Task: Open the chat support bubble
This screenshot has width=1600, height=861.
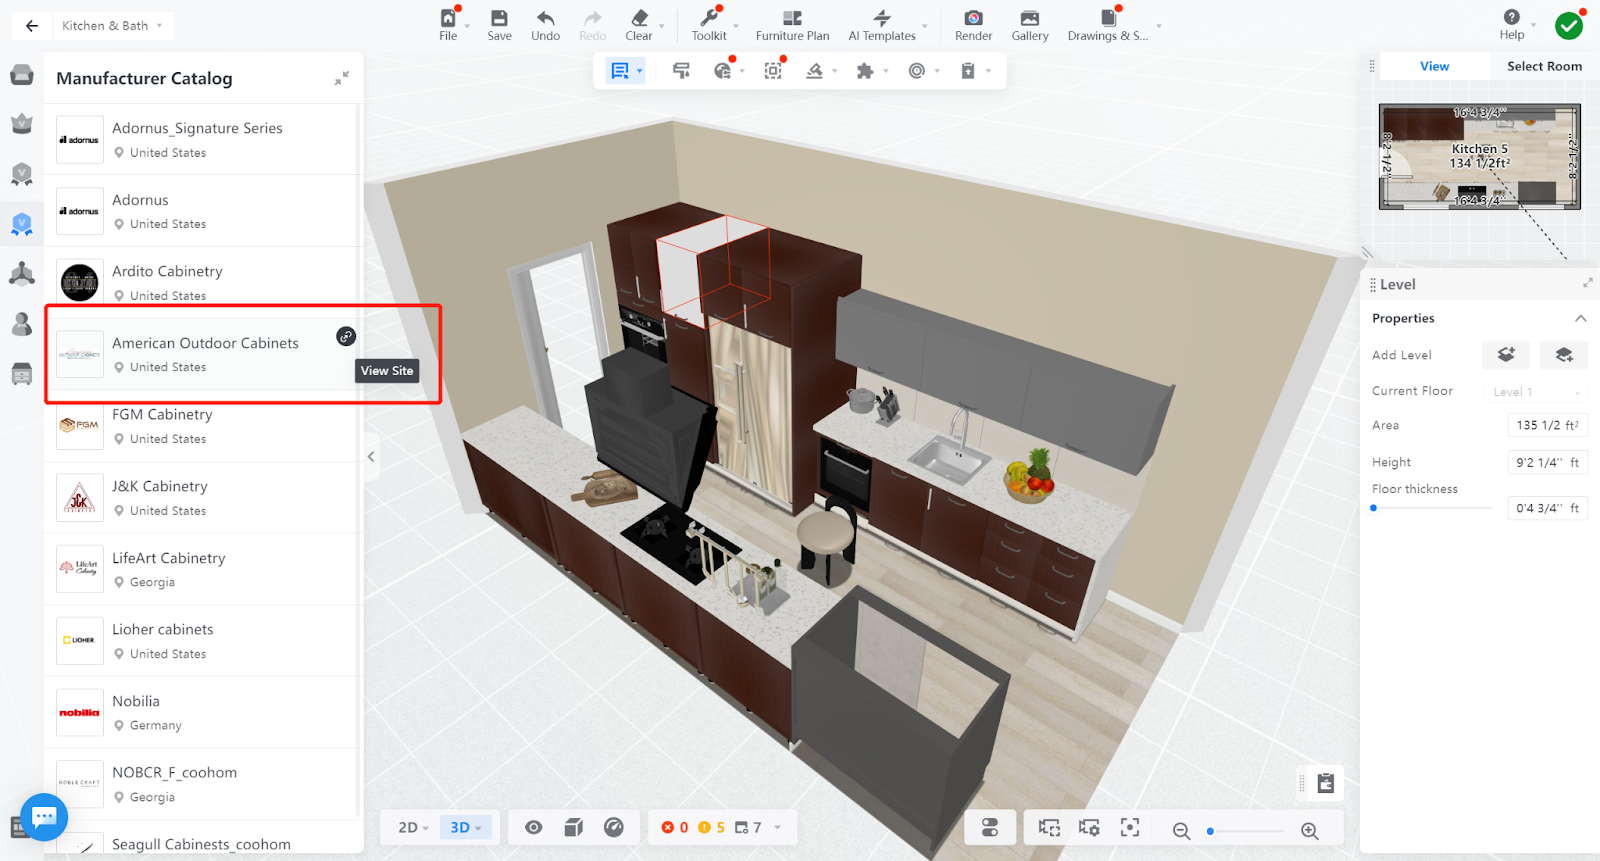Action: [44, 817]
